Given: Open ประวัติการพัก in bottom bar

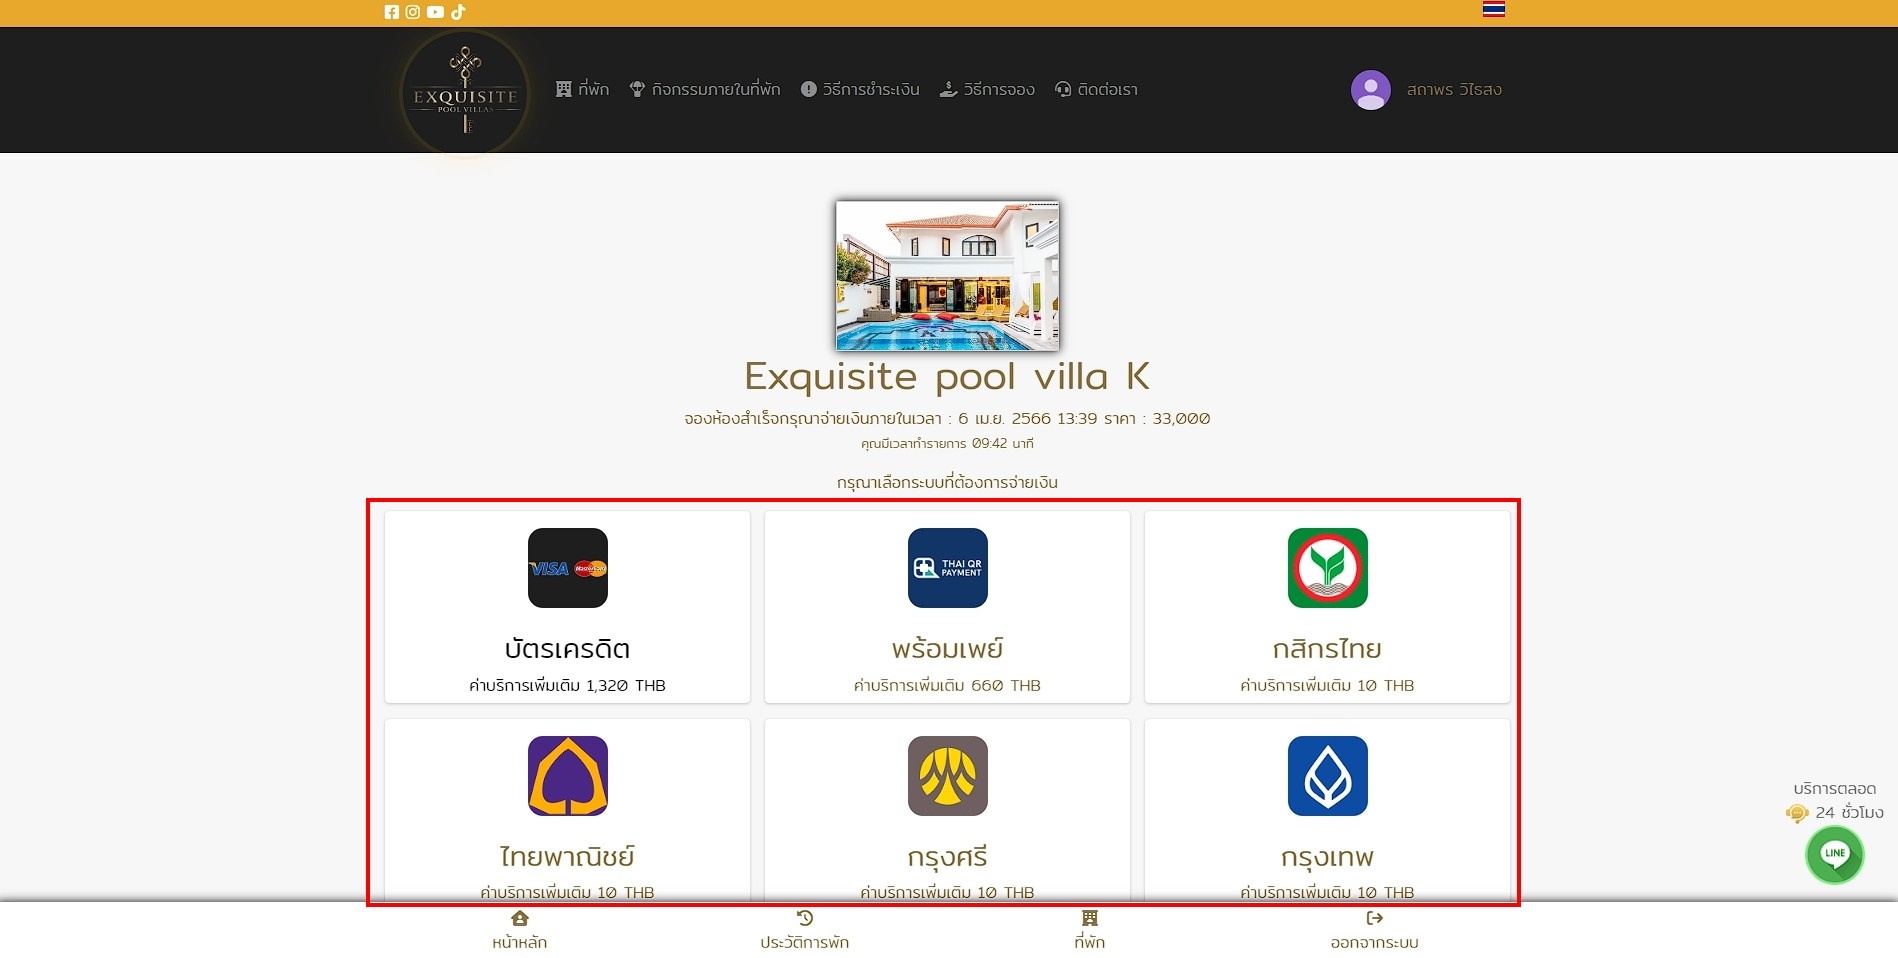Looking at the screenshot, I should click(804, 943).
